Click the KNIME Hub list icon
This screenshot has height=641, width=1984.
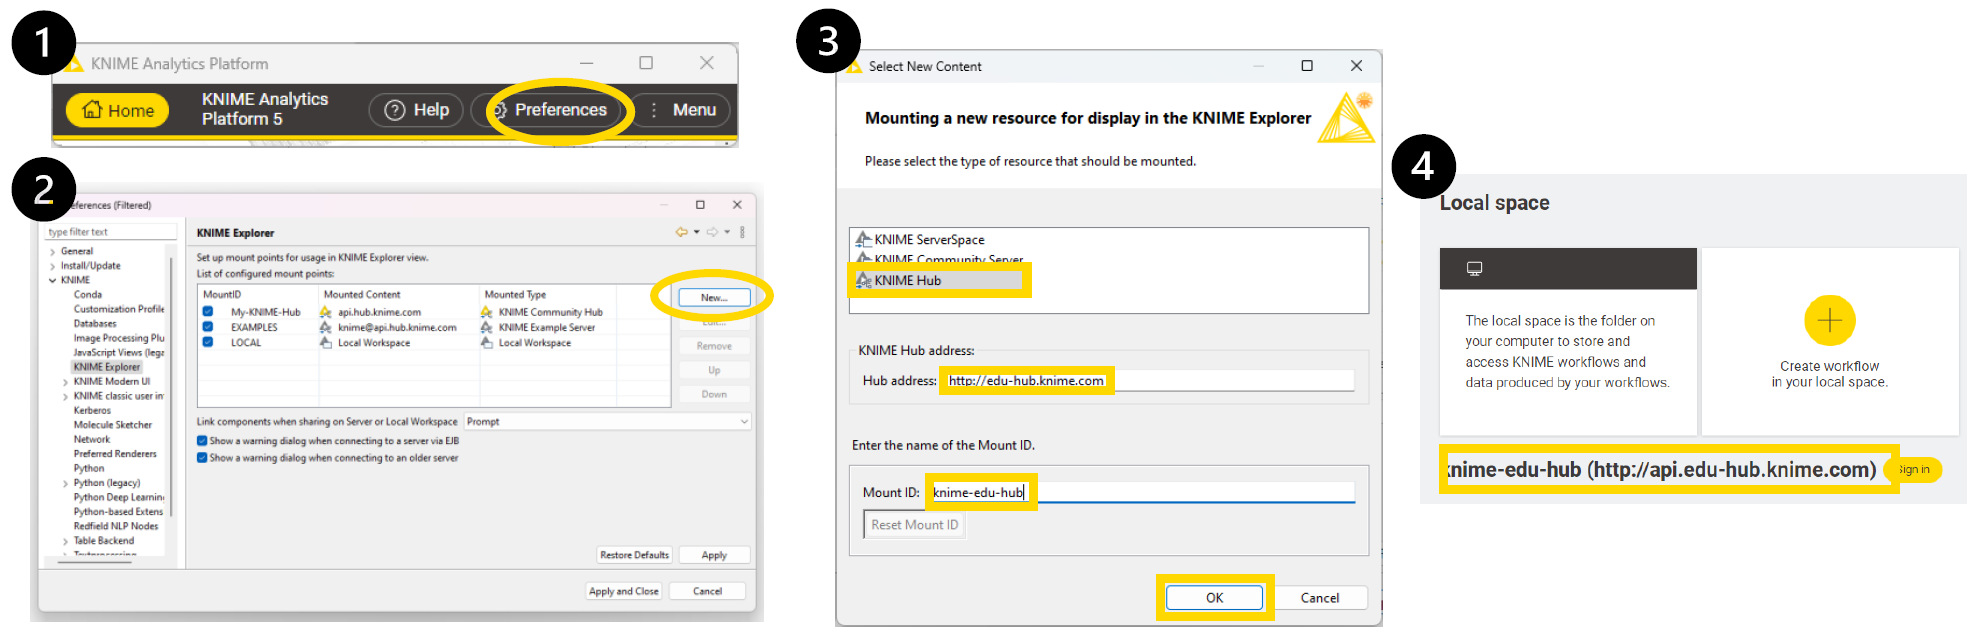point(863,280)
